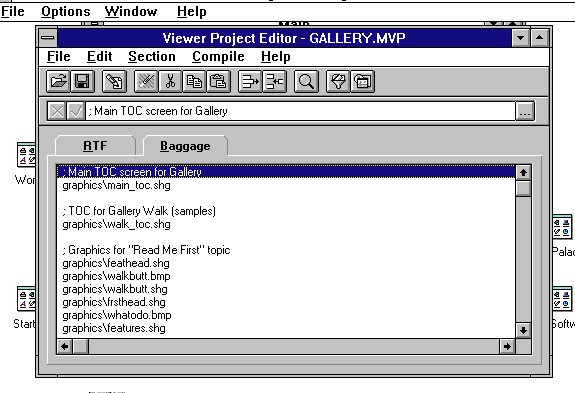575x393 pixels.
Task: Click the program group icon labeled Palac
Action: 562,227
